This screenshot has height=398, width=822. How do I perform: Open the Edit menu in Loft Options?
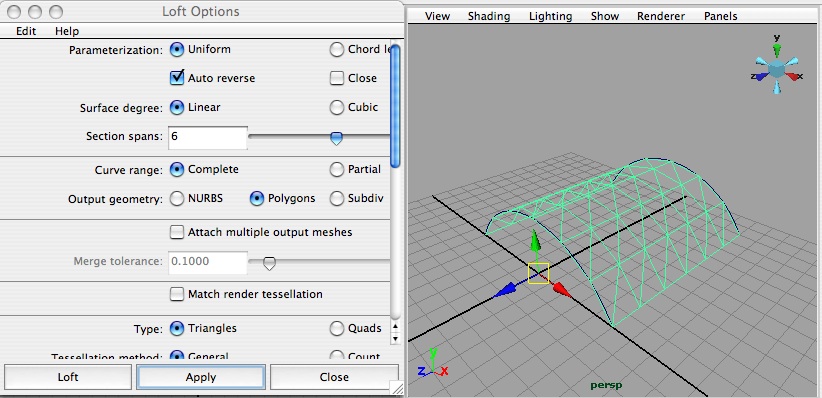(26, 31)
